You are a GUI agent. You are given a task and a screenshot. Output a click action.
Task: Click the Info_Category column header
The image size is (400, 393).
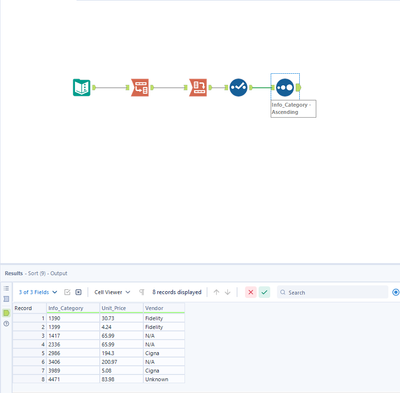coord(73,308)
